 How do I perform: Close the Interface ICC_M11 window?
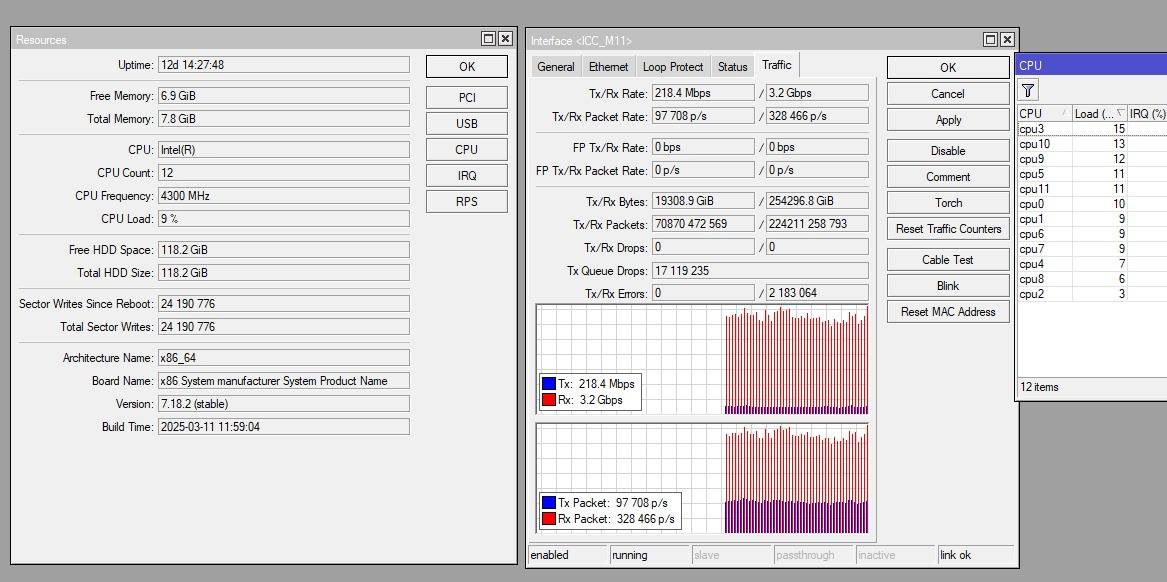[x=1007, y=39]
